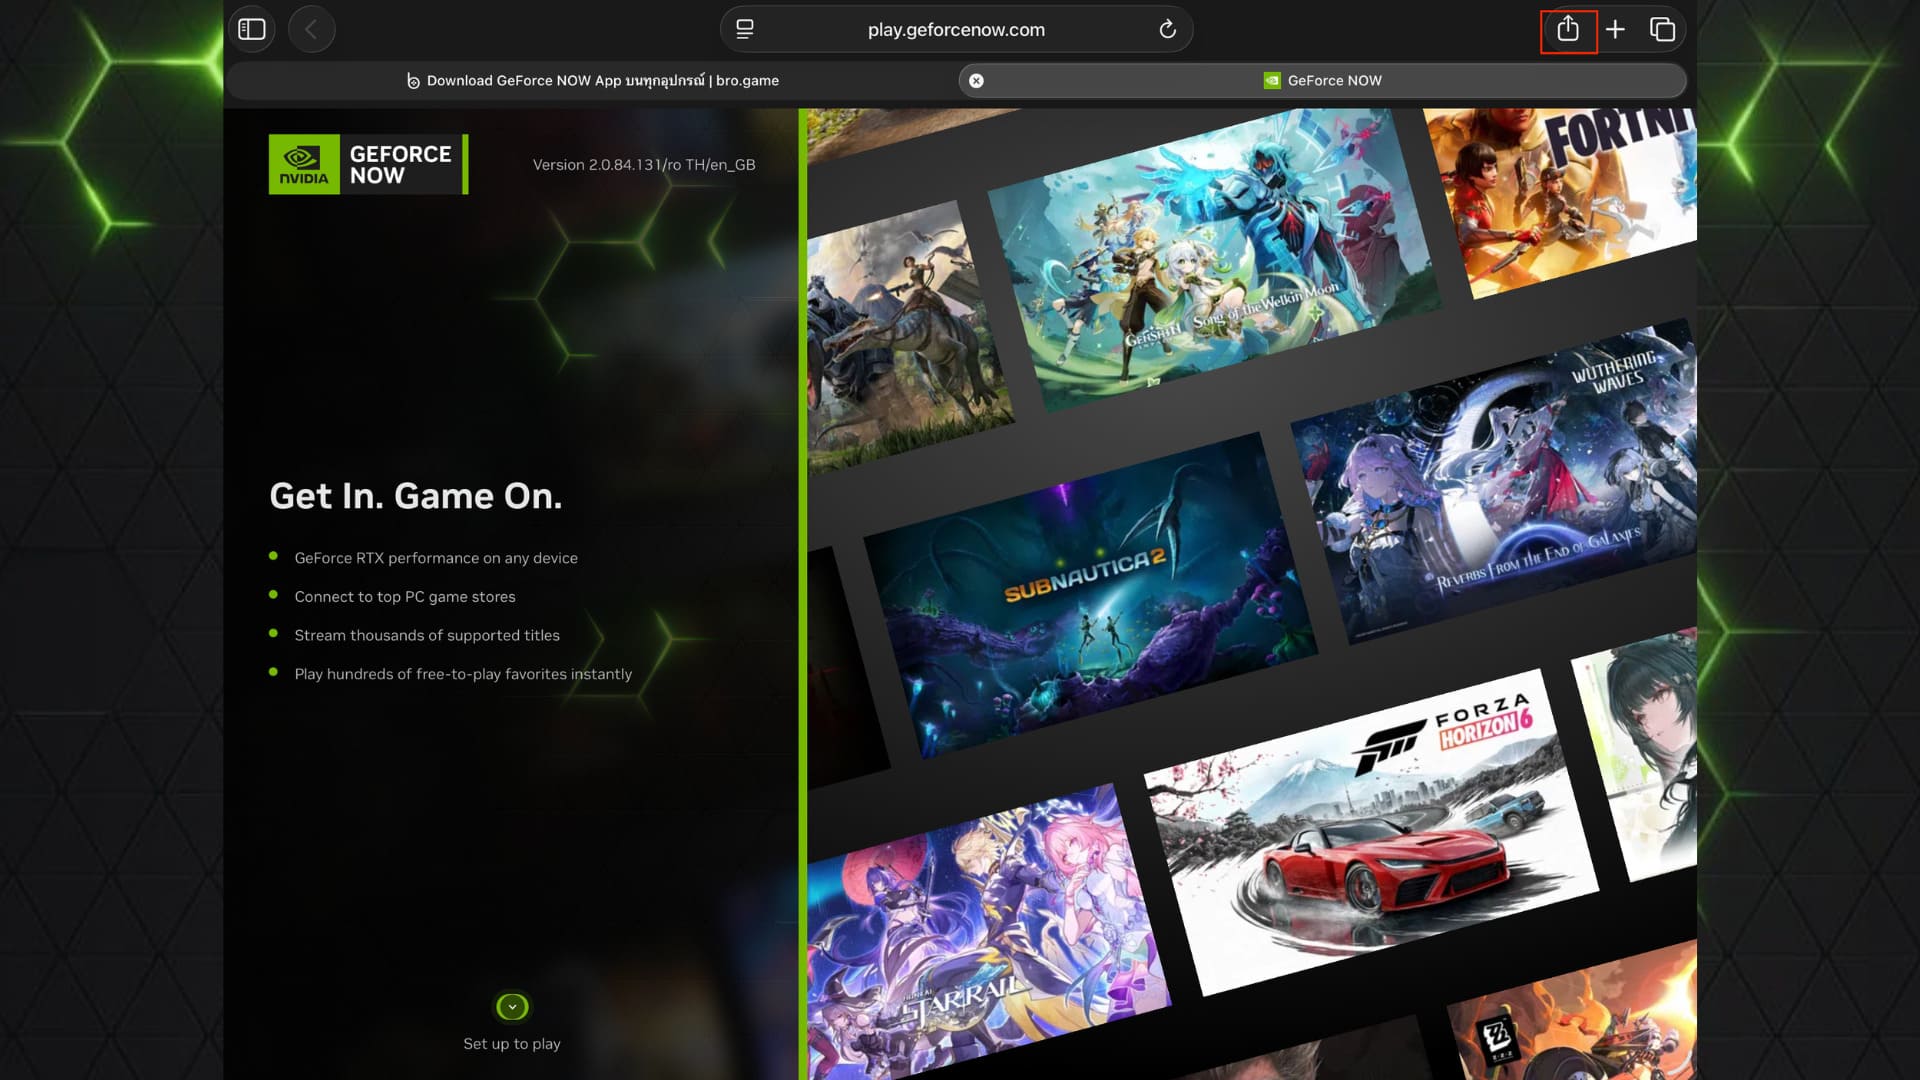The image size is (1920, 1080).
Task: Click the Get In. Game On. heading
Action: click(x=416, y=496)
